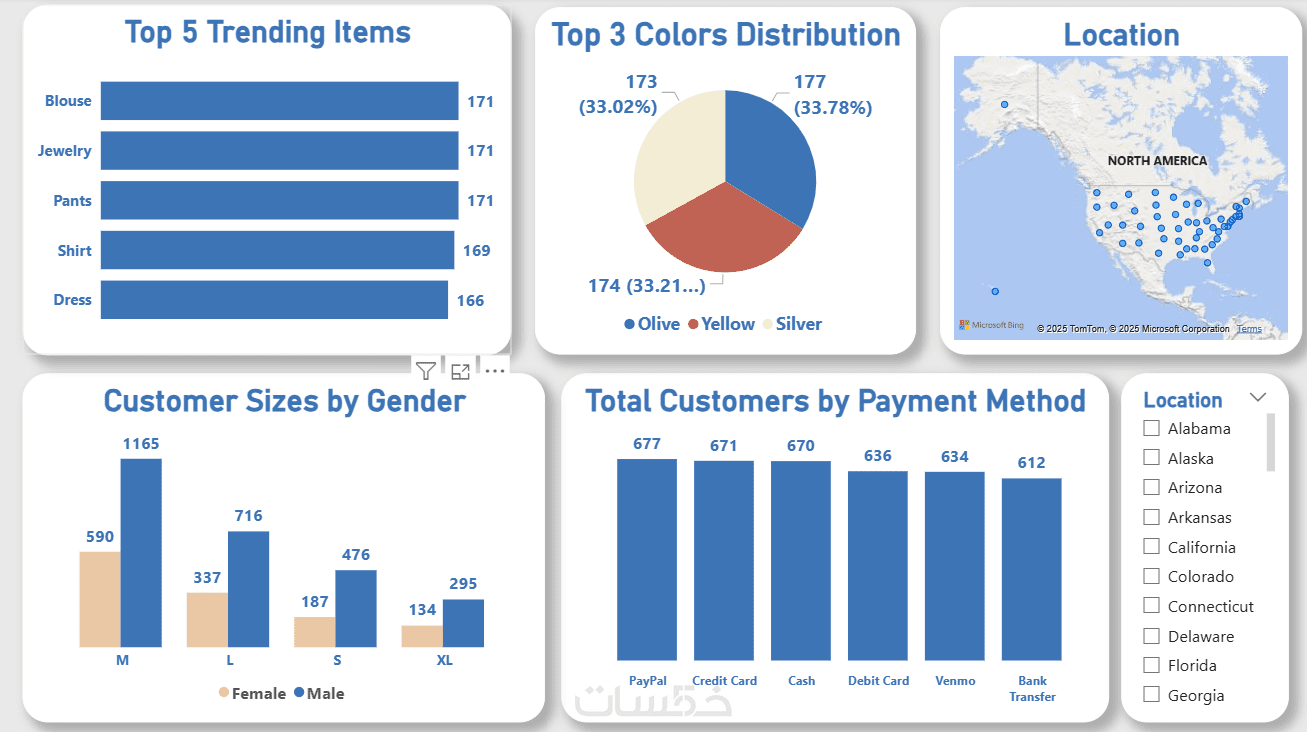Check the Alabama location checkbox
1307x732 pixels.
(1151, 428)
